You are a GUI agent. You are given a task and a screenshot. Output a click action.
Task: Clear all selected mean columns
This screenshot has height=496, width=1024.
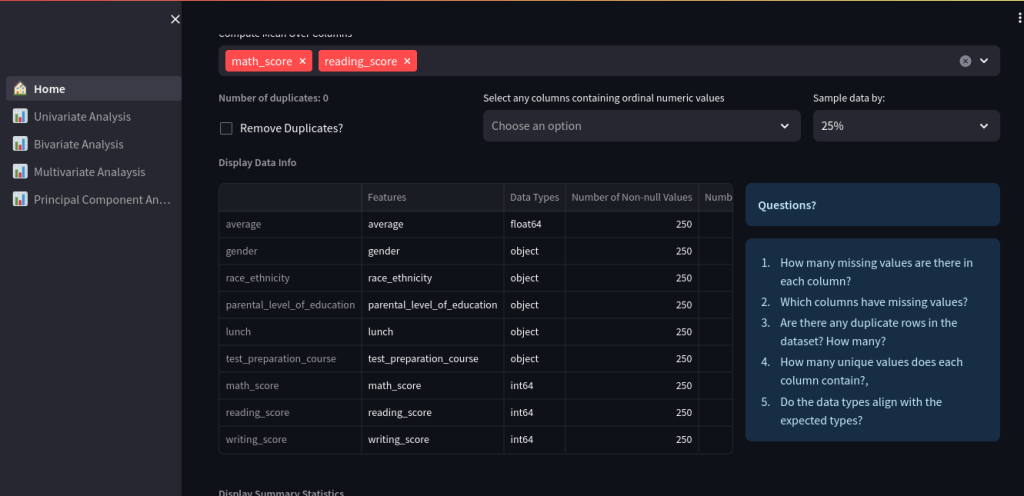point(965,61)
